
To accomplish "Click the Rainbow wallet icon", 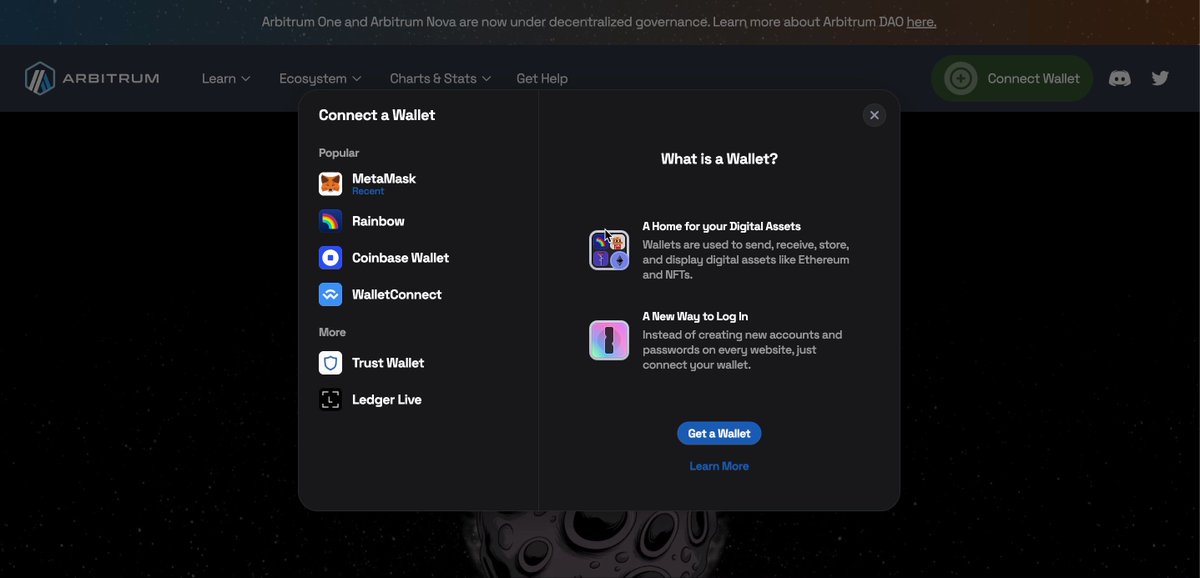I will [x=330, y=221].
